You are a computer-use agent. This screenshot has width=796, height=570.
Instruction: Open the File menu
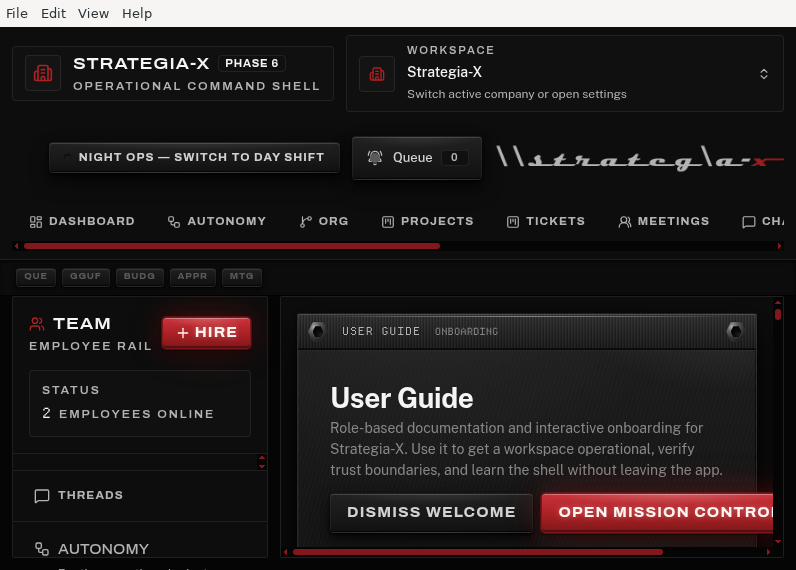coord(17,13)
